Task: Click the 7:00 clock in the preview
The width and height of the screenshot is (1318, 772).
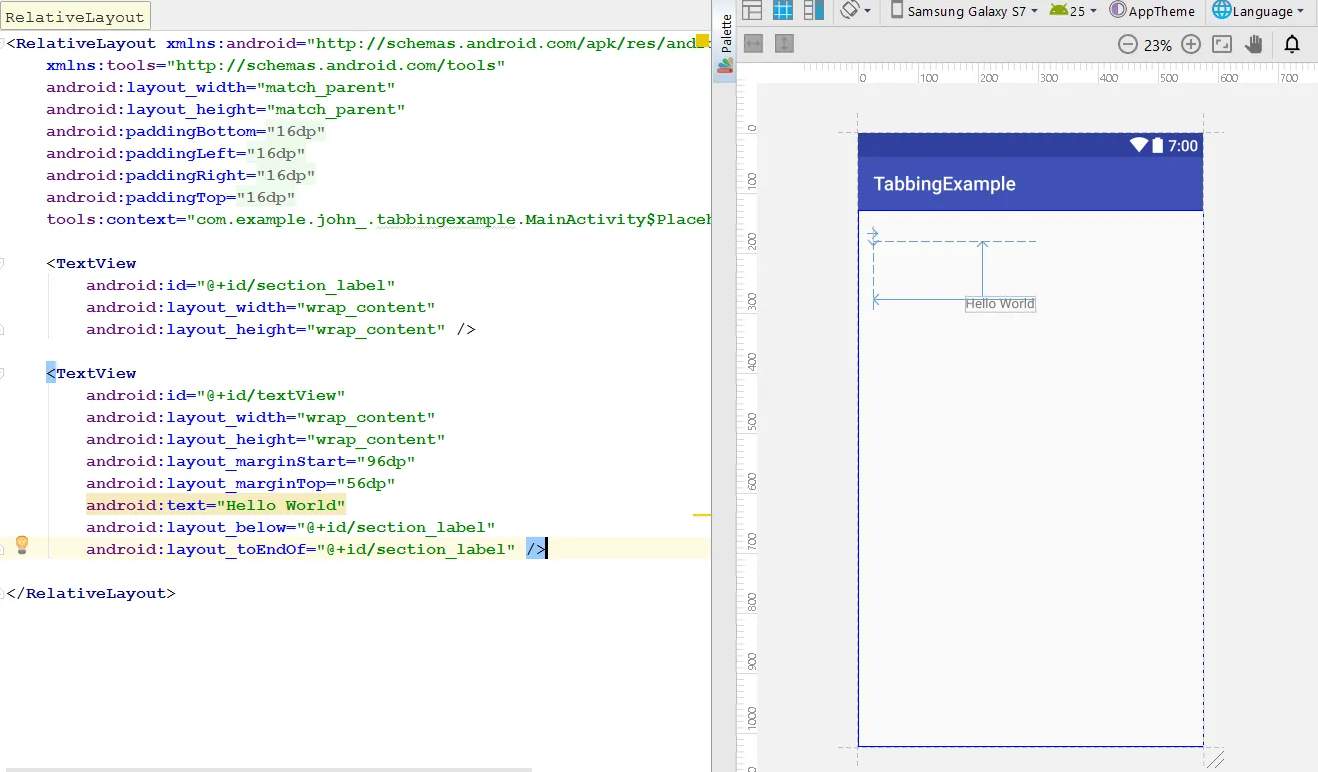Action: 1183,146
